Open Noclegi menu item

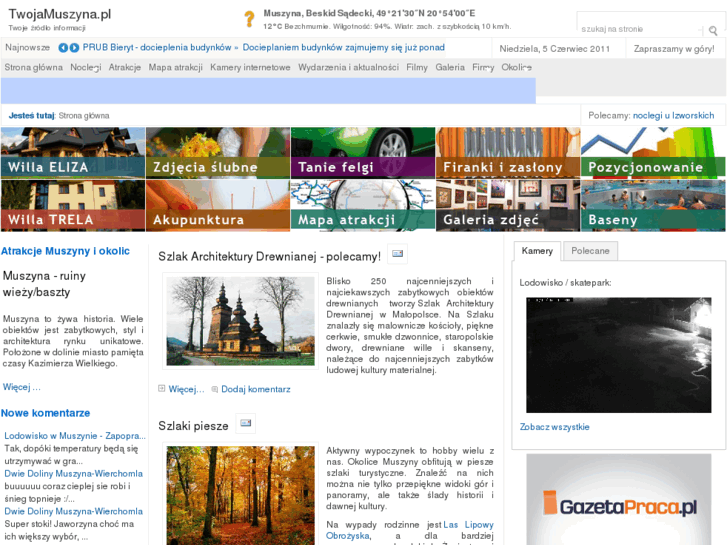pyautogui.click(x=86, y=67)
